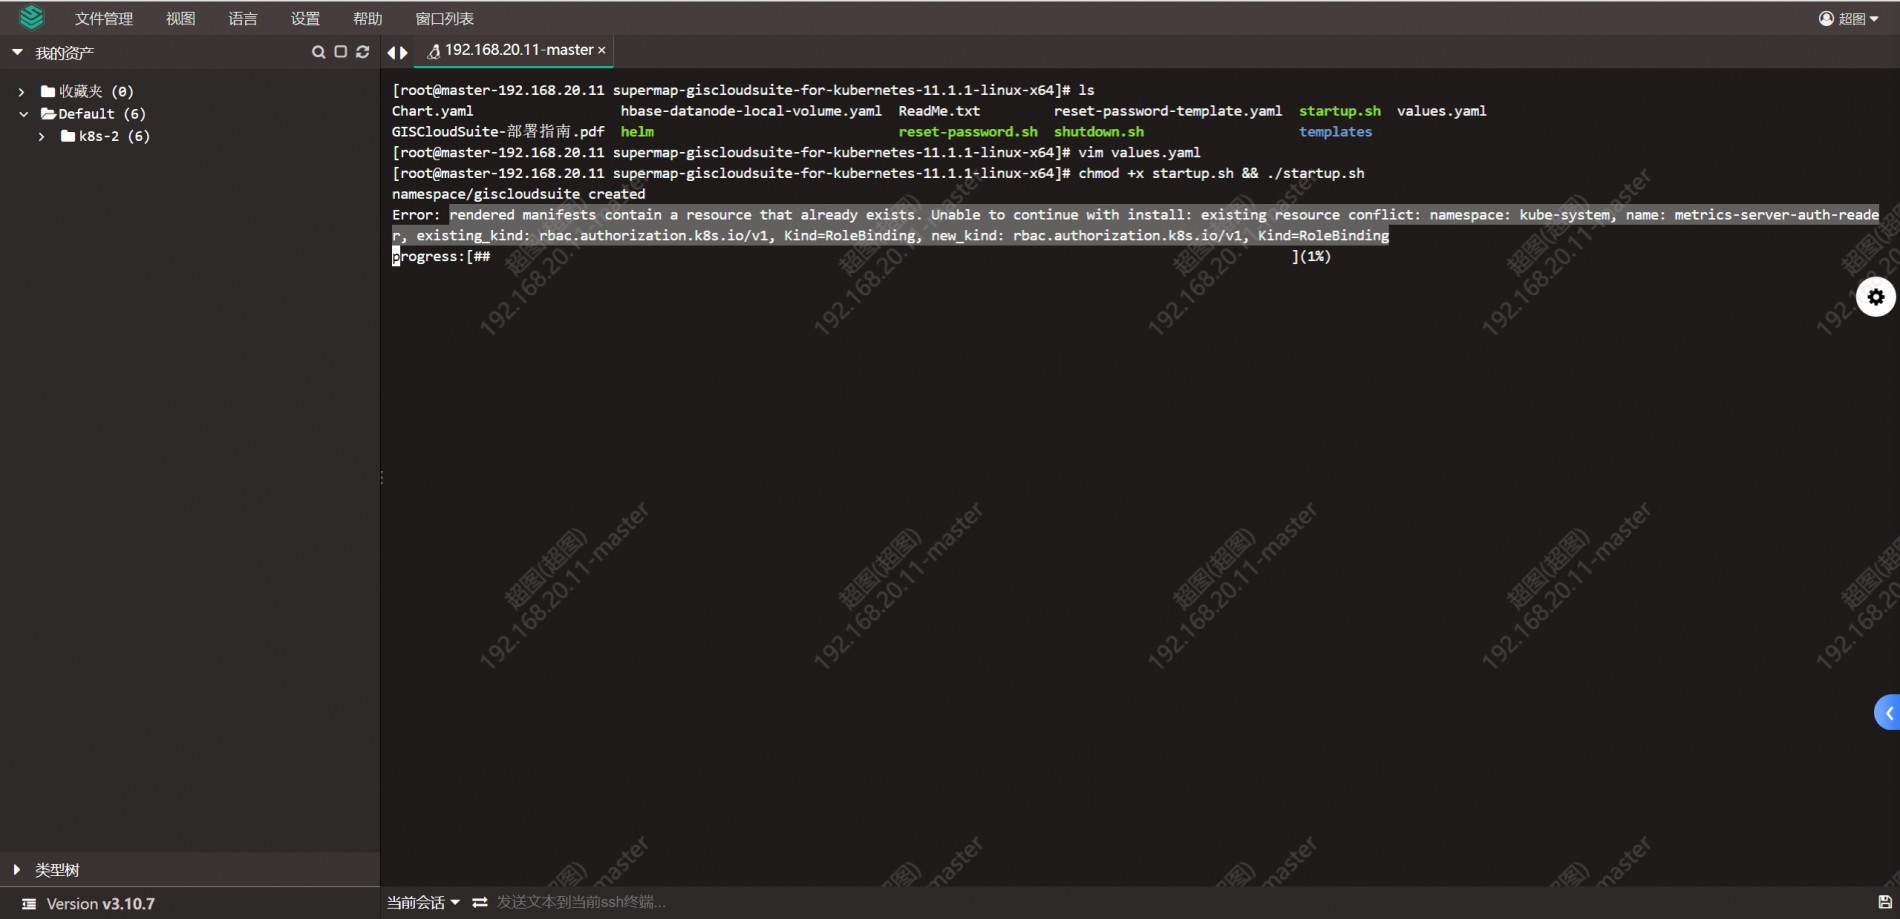This screenshot has width=1900, height=919.
Task: Focus the 发送文本到当前ssh终端 input field
Action: pyautogui.click(x=581, y=903)
